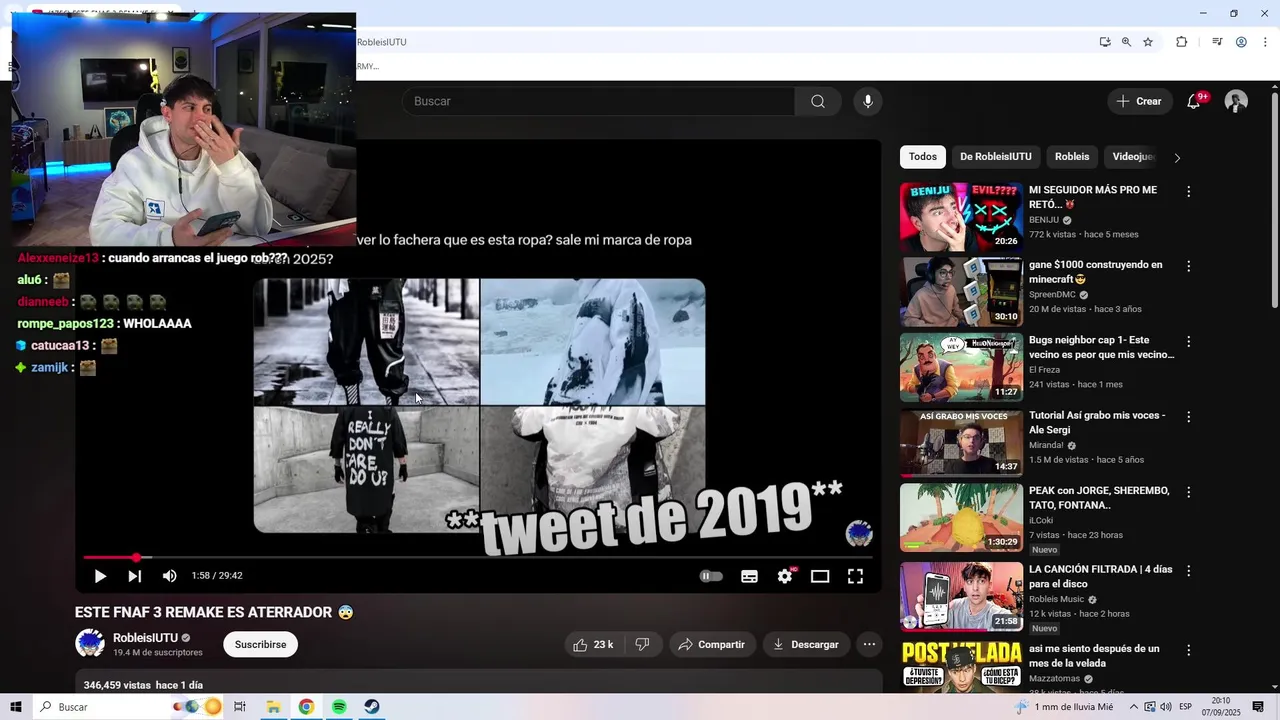Image resolution: width=1280 pixels, height=720 pixels.
Task: Focus the Windows taskbar Buscar box
Action: tap(128, 707)
